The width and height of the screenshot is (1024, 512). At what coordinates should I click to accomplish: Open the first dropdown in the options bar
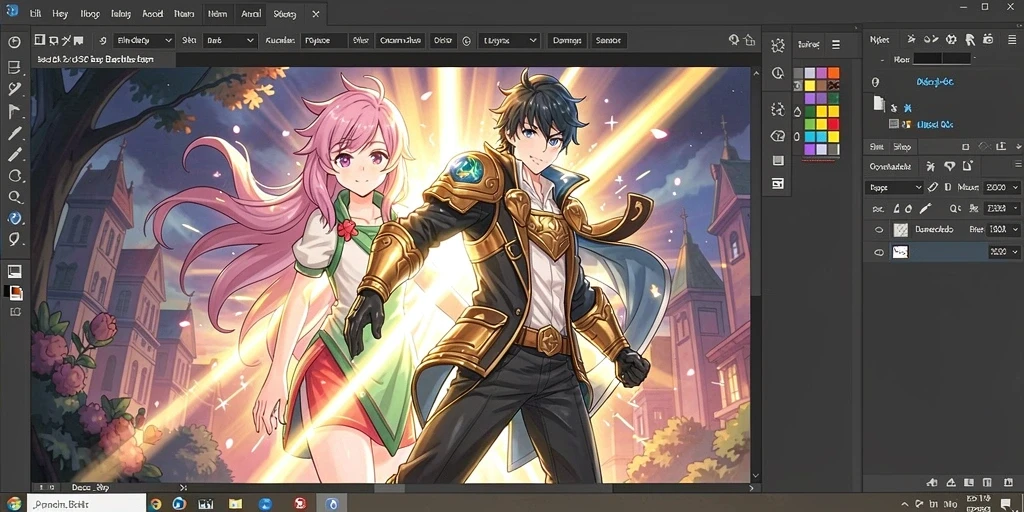144,40
